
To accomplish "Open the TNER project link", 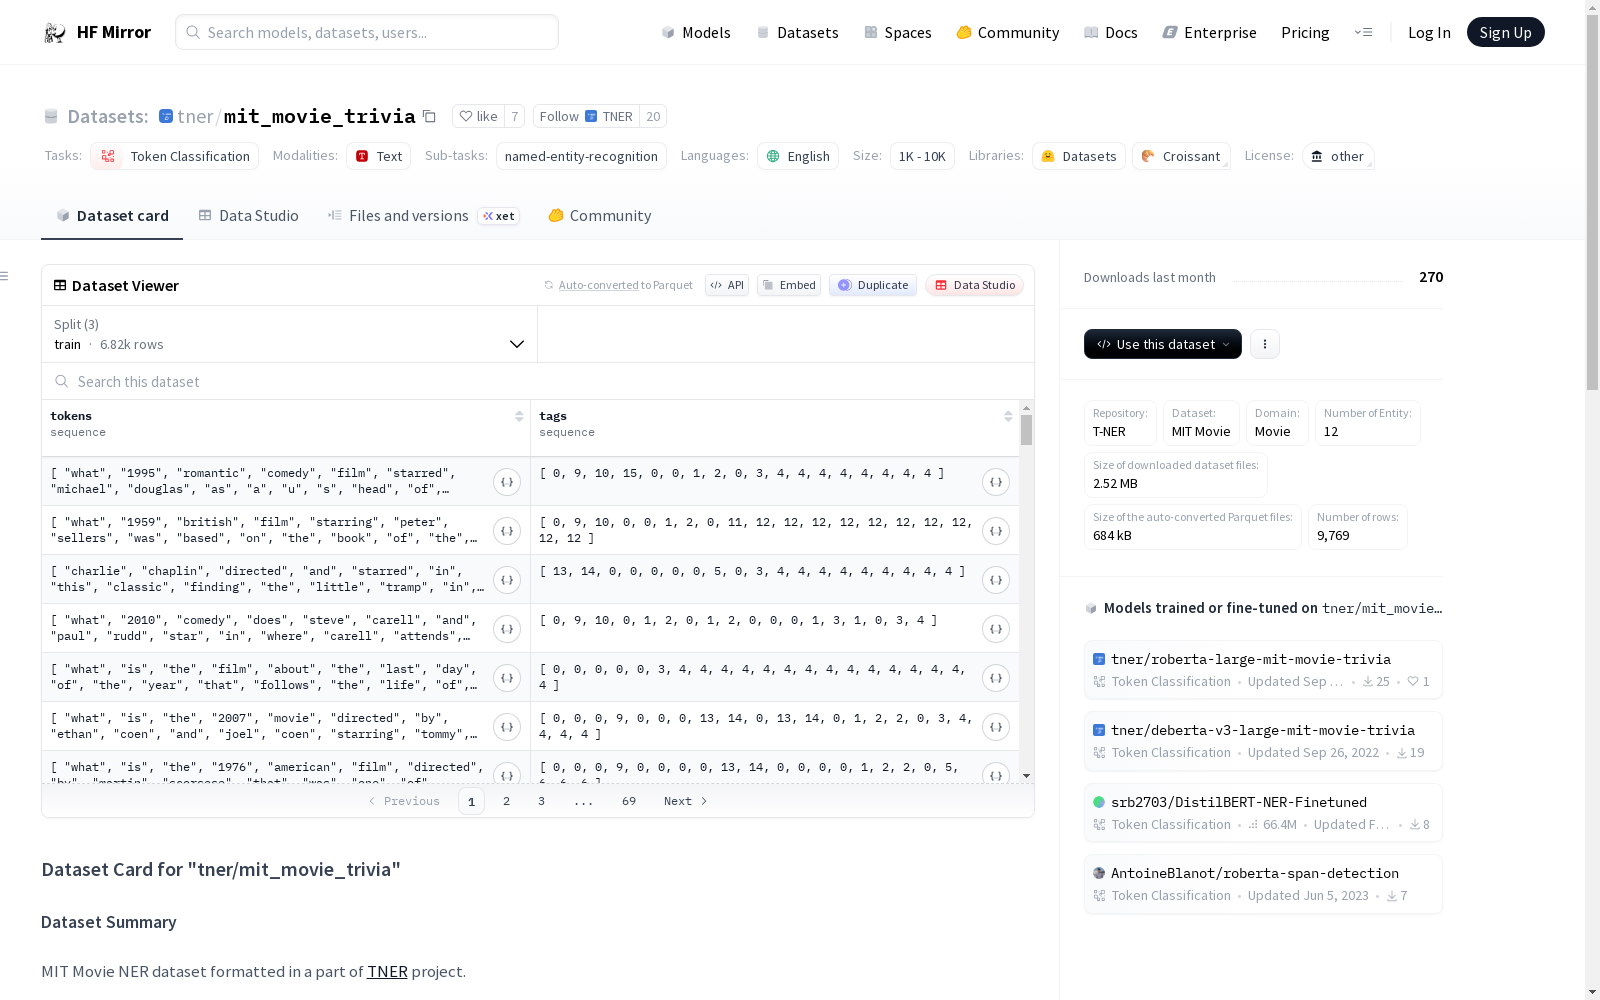I will coord(387,972).
